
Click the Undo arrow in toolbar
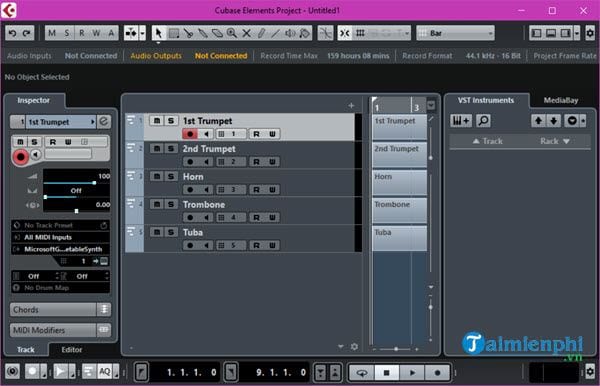click(12, 33)
